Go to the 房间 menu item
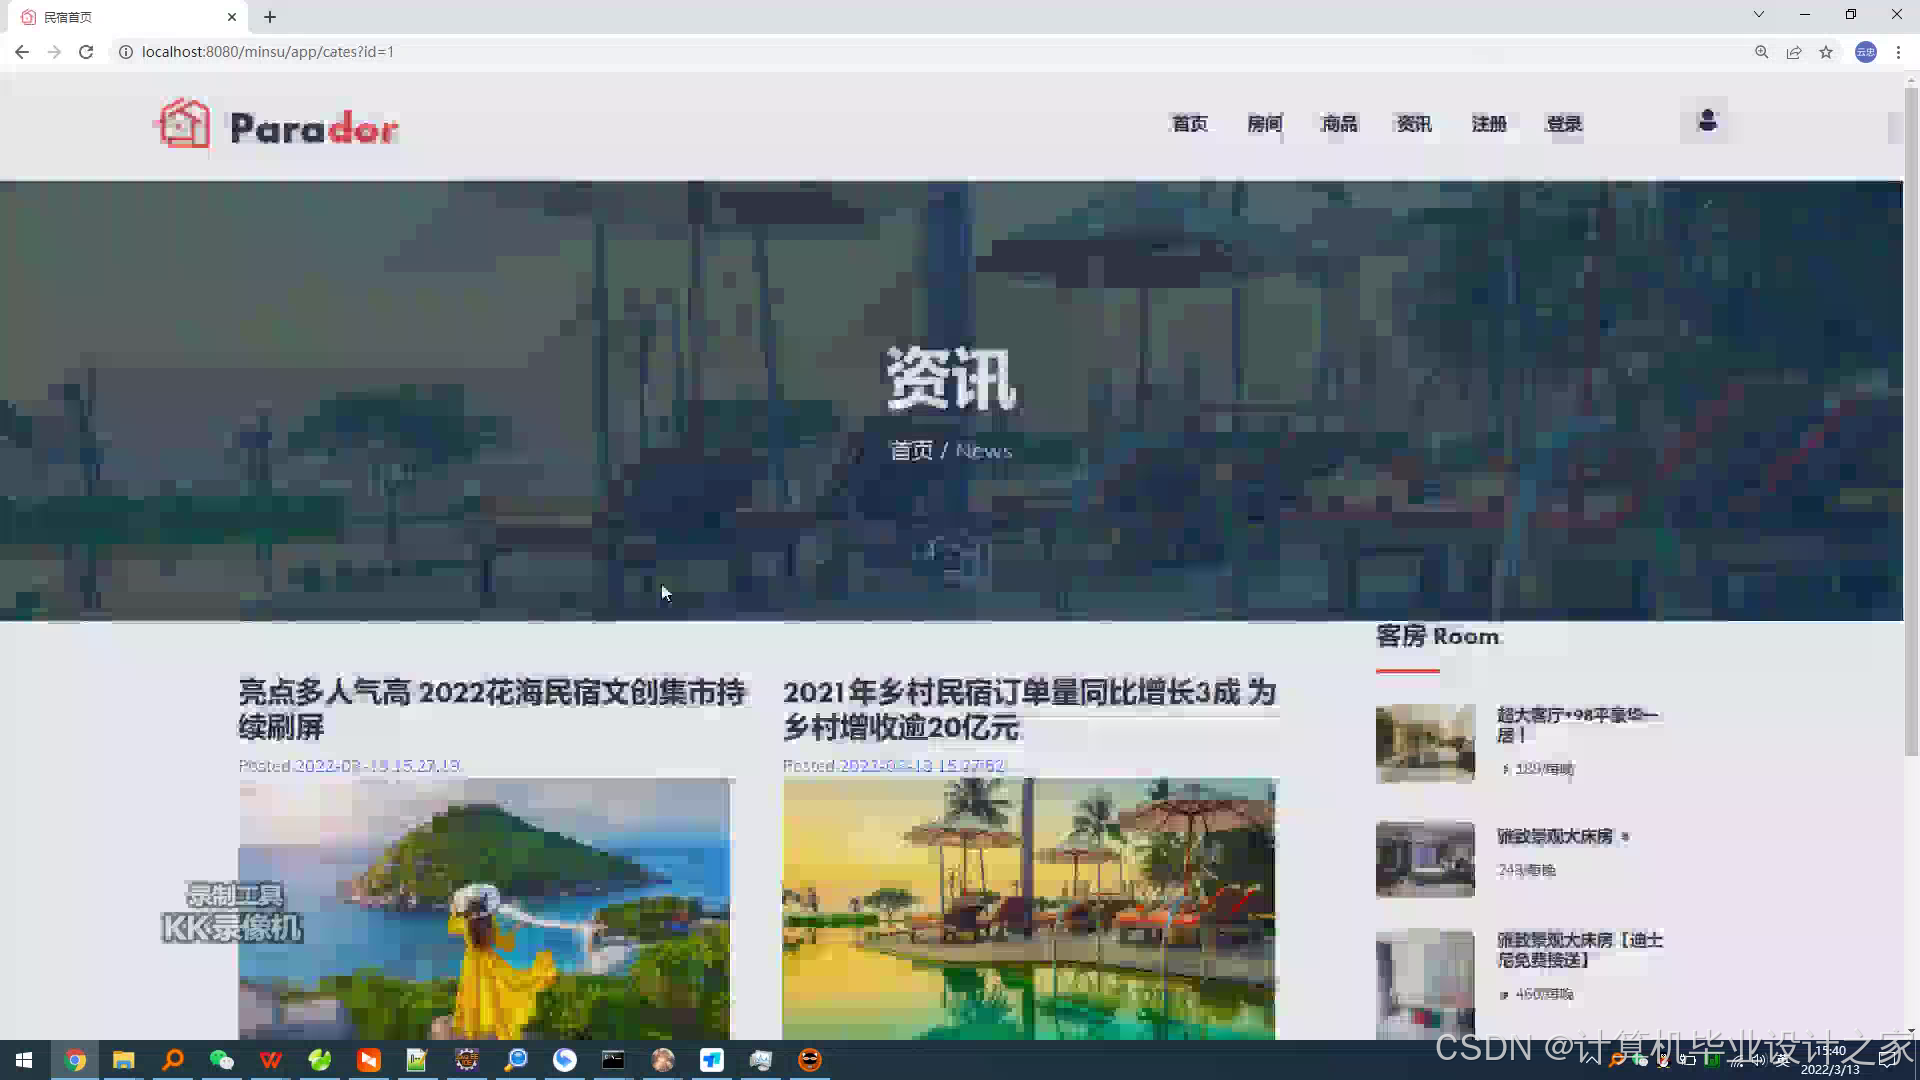This screenshot has width=1920, height=1080. tap(1264, 124)
